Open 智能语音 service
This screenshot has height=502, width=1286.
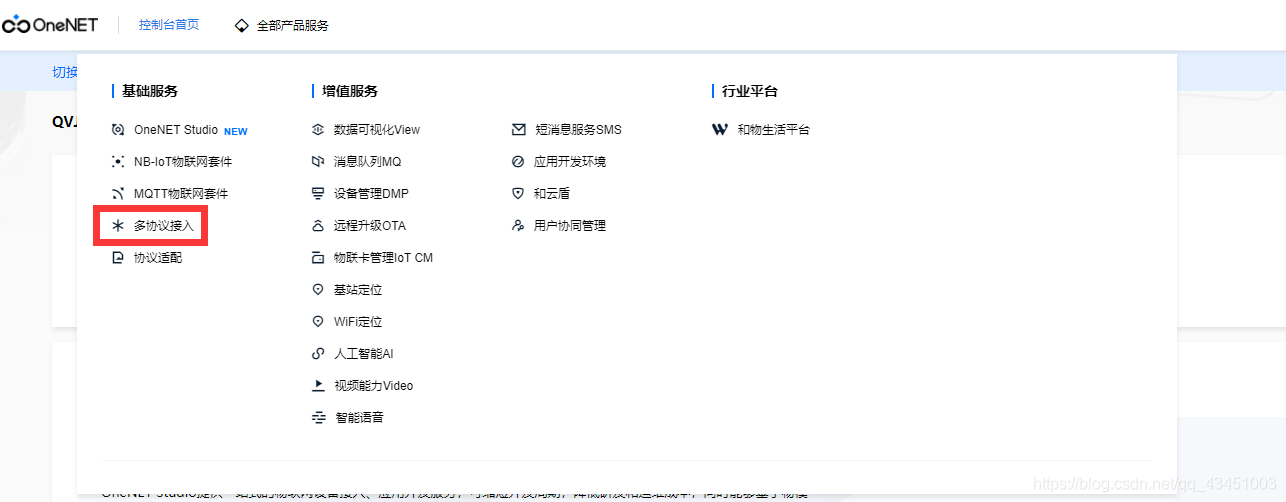[358, 418]
